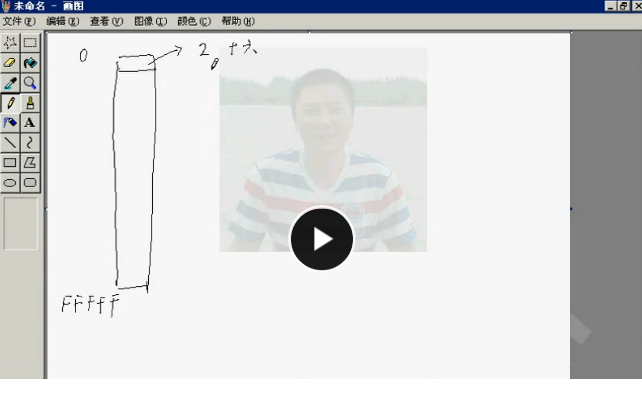Screen dimensions: 642x402
Task: Choose the straight Line tool
Action: point(10,142)
